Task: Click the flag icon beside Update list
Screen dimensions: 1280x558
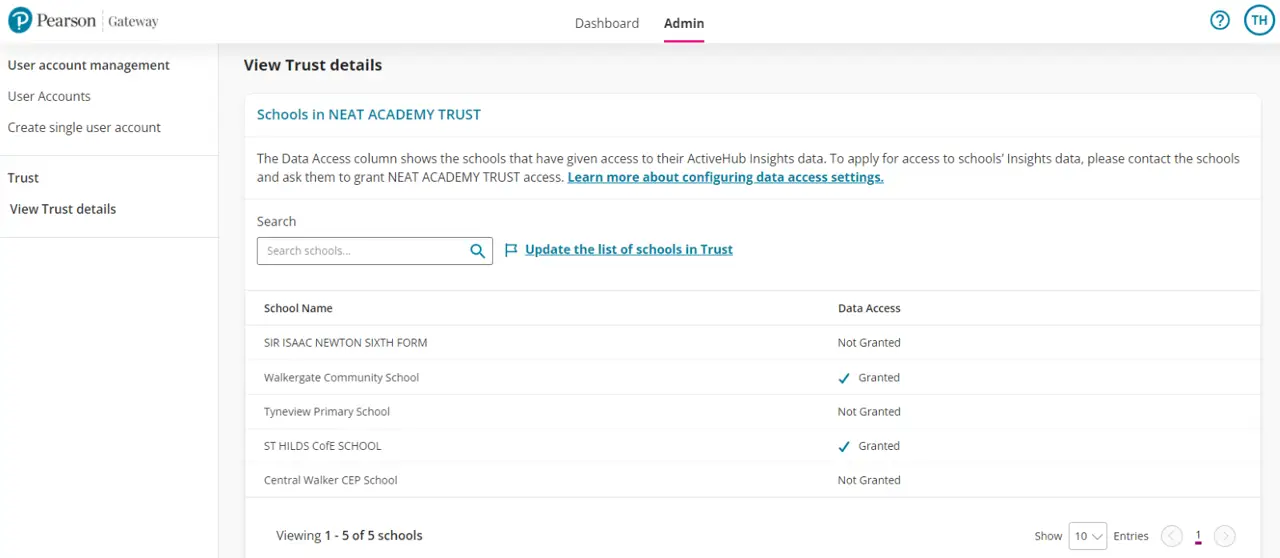Action: tap(511, 250)
